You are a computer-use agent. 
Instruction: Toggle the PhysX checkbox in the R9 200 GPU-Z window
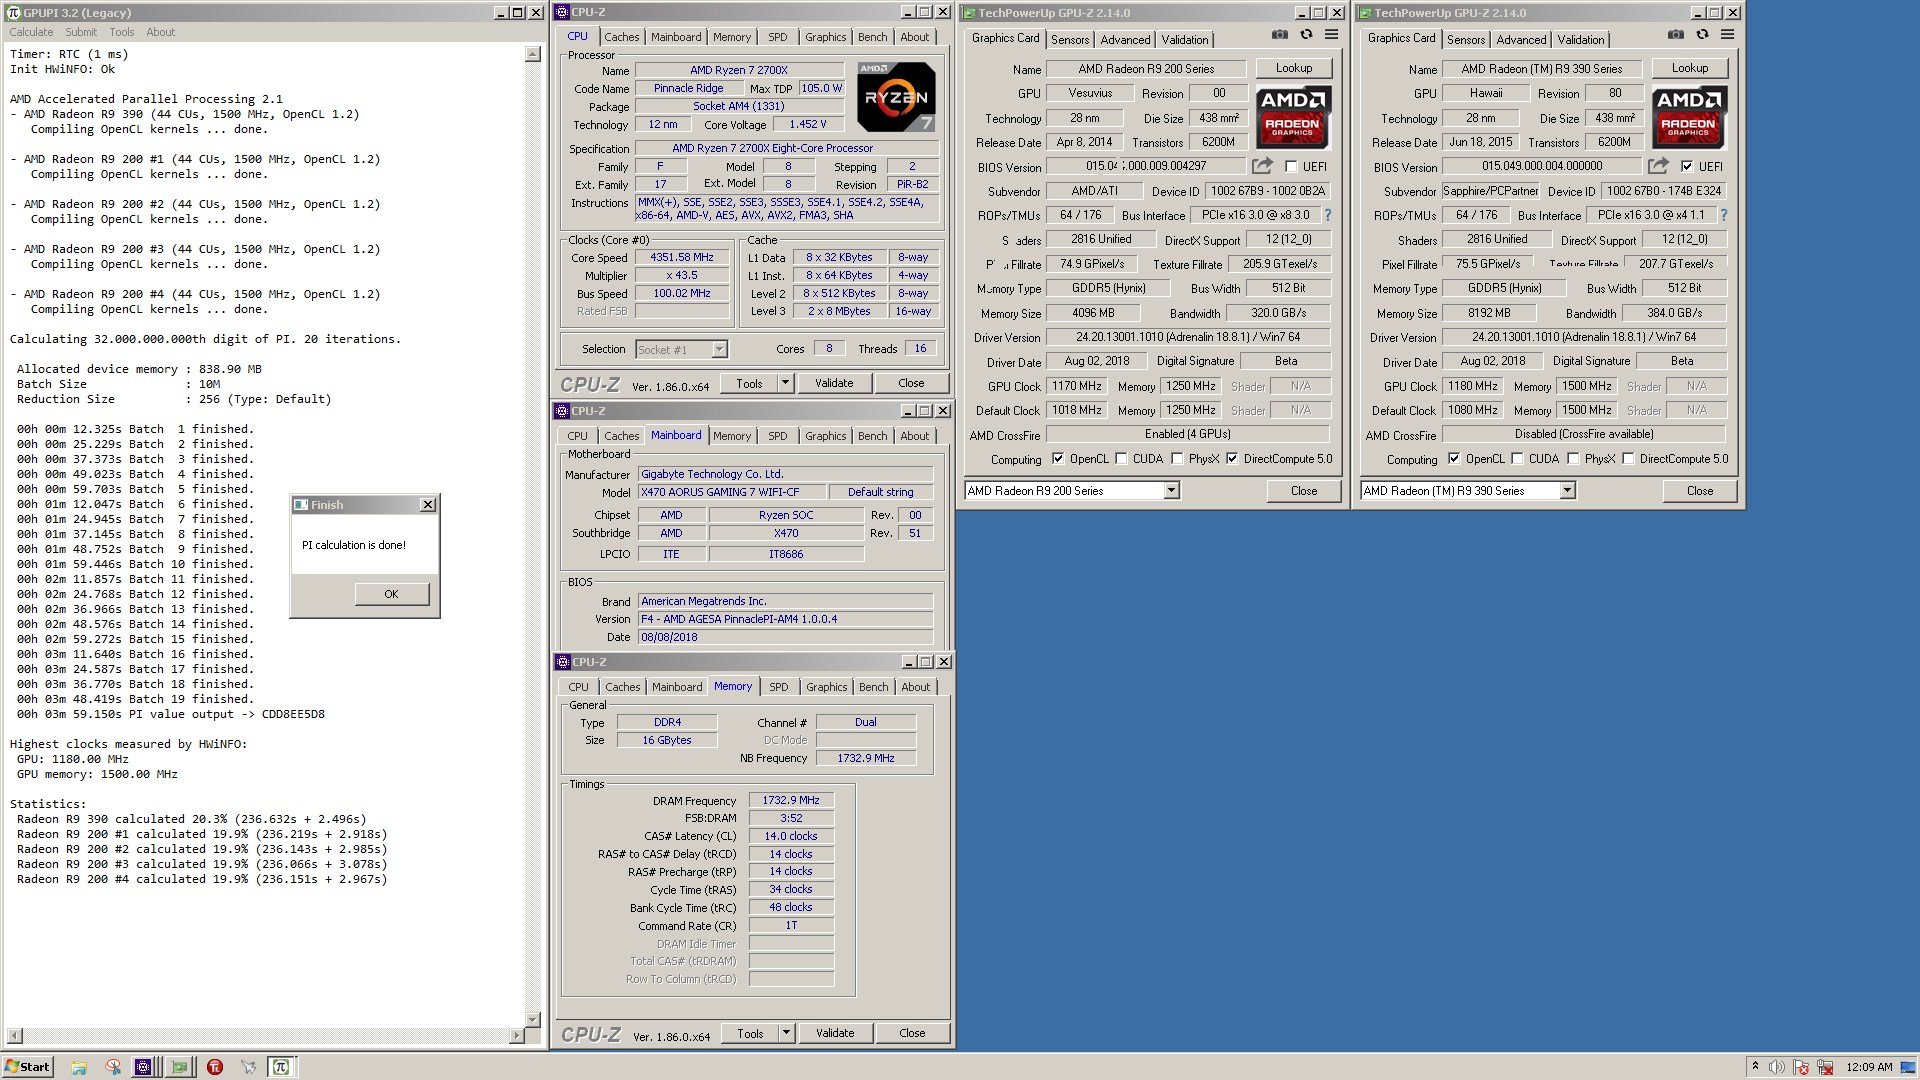tap(1177, 459)
